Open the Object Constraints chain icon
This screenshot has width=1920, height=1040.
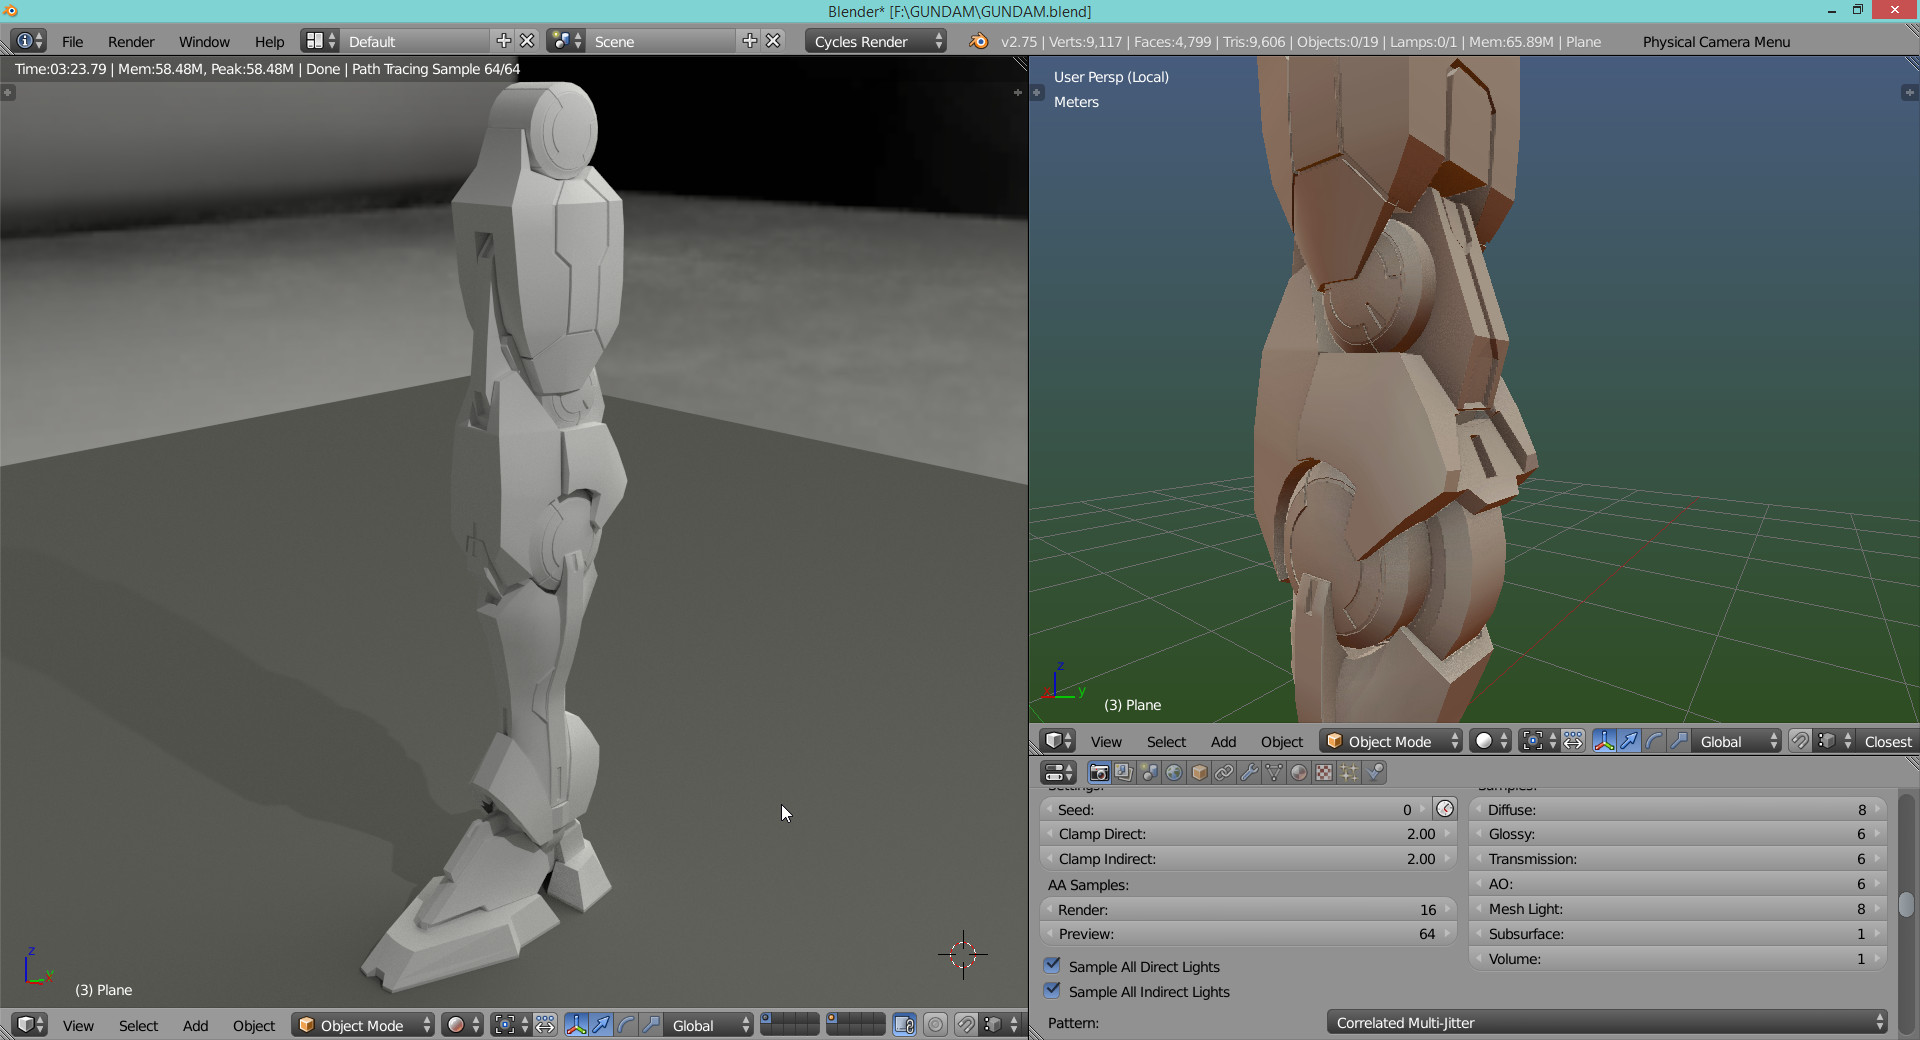click(x=1224, y=773)
